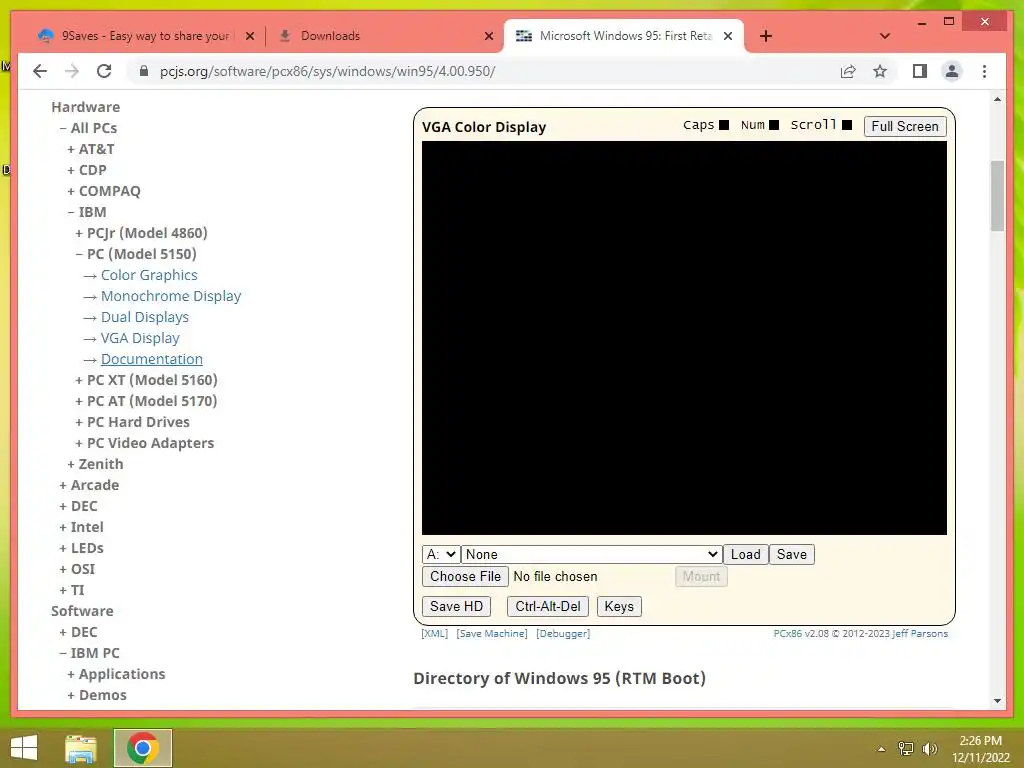Send Ctrl-Alt-Del to the machine

[548, 607]
